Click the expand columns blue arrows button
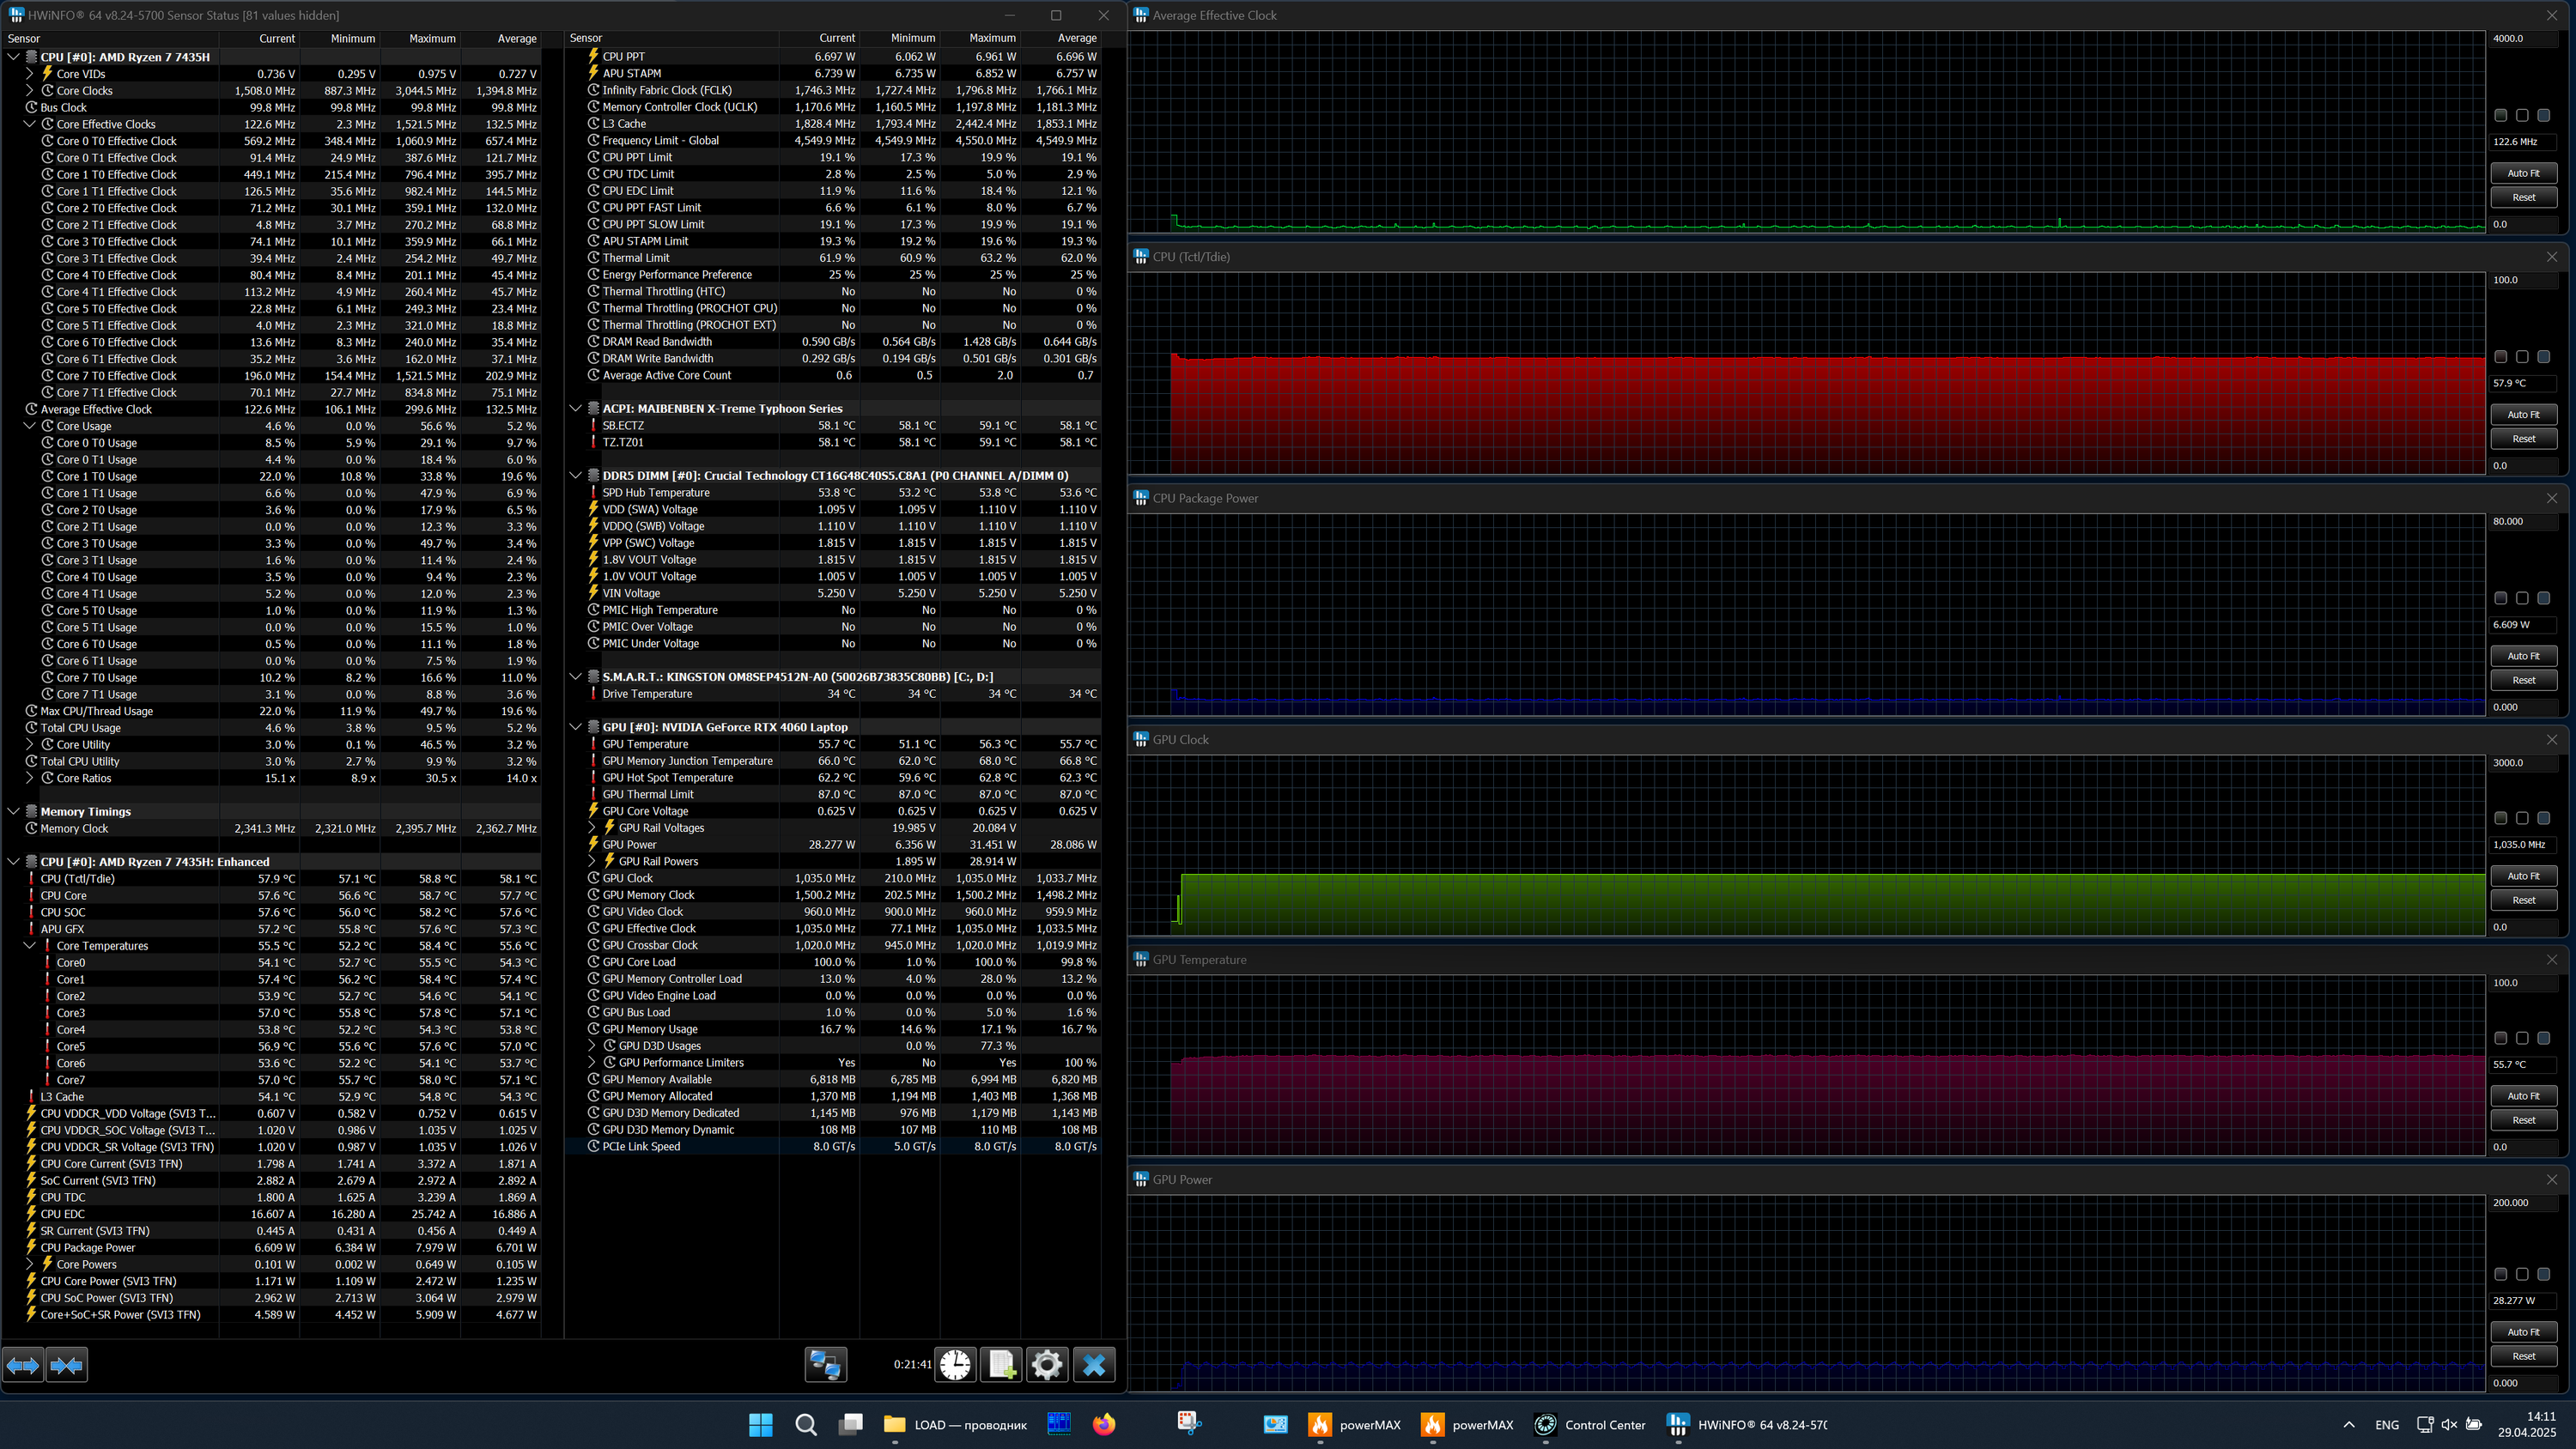 [x=23, y=1365]
